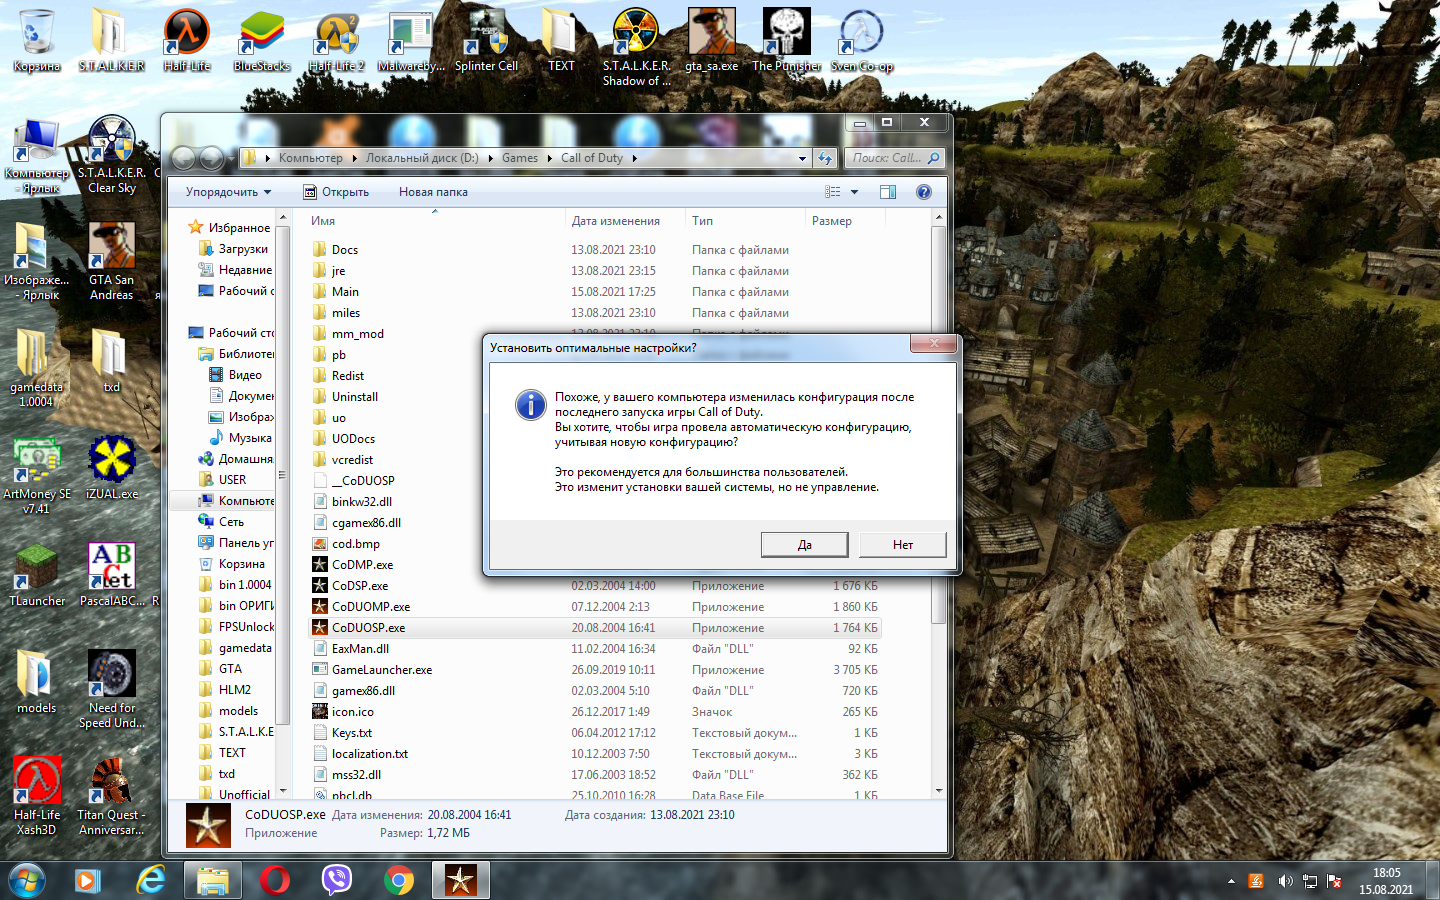
Task: Select Загрузки in navigation pane
Action: coord(243,249)
